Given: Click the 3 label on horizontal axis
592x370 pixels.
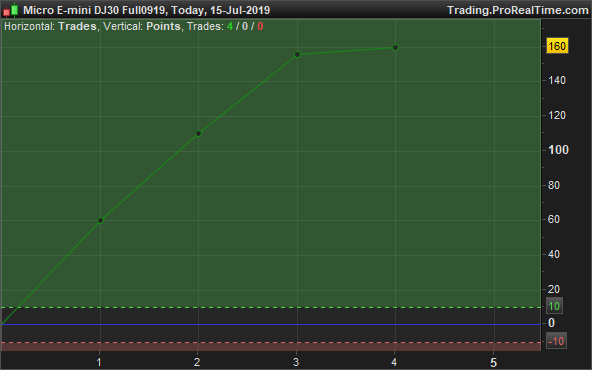Looking at the screenshot, I should [x=296, y=362].
